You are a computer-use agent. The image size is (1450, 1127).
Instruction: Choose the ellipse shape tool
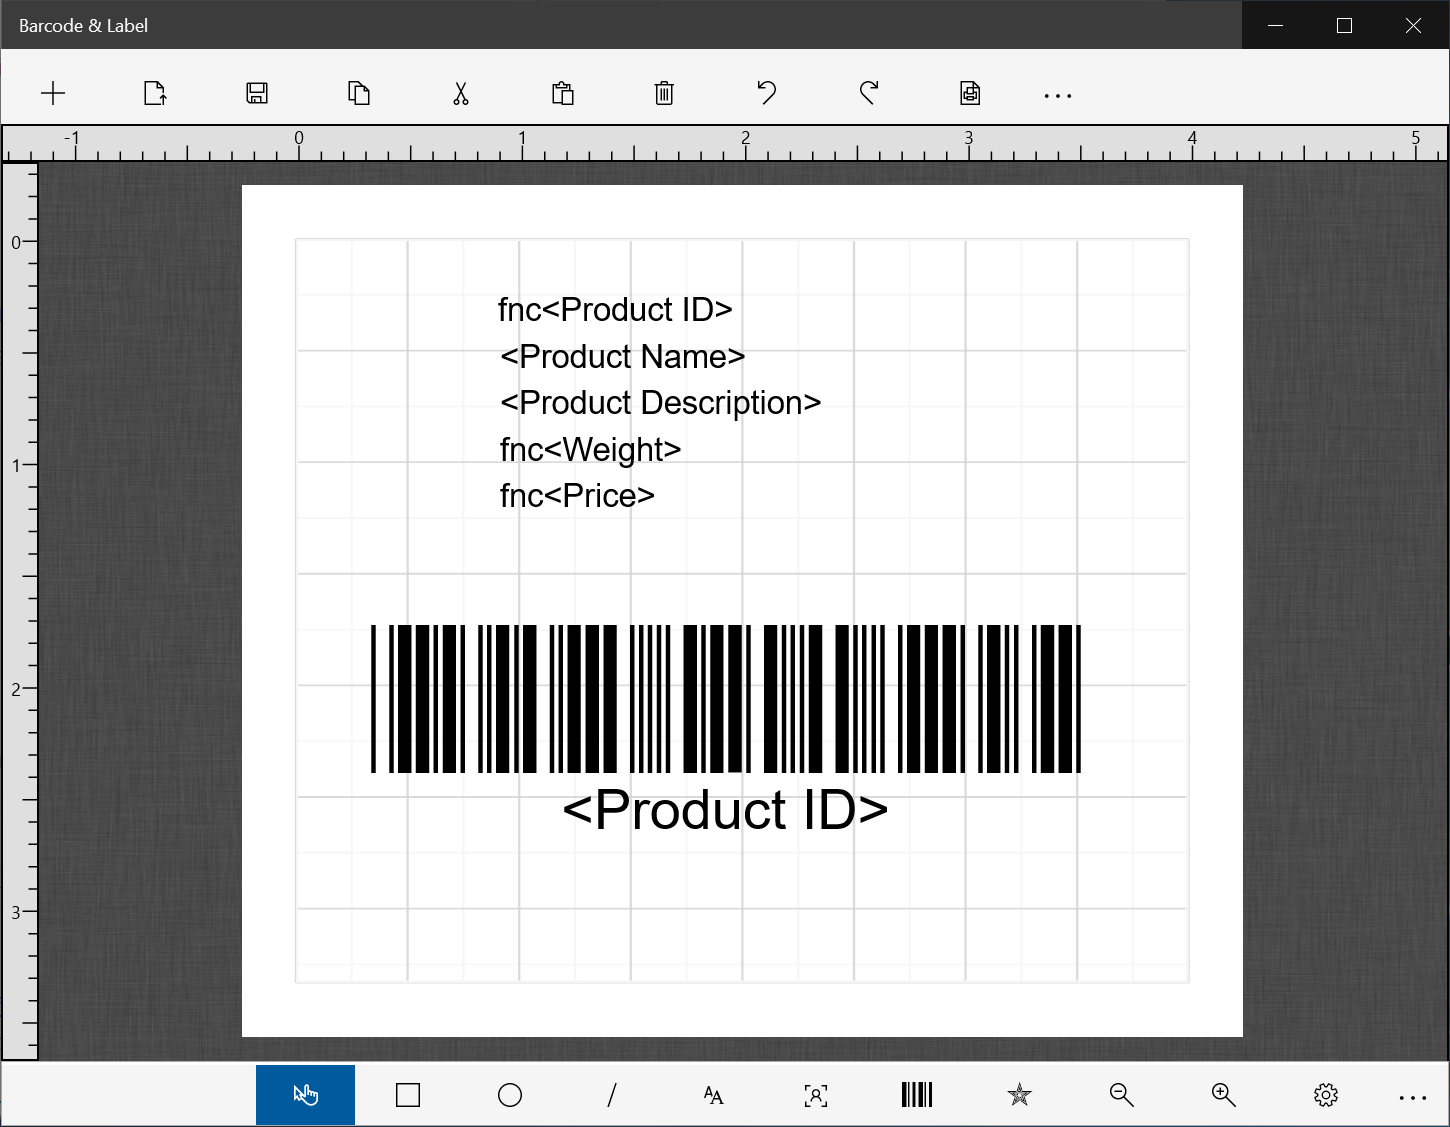click(510, 1095)
